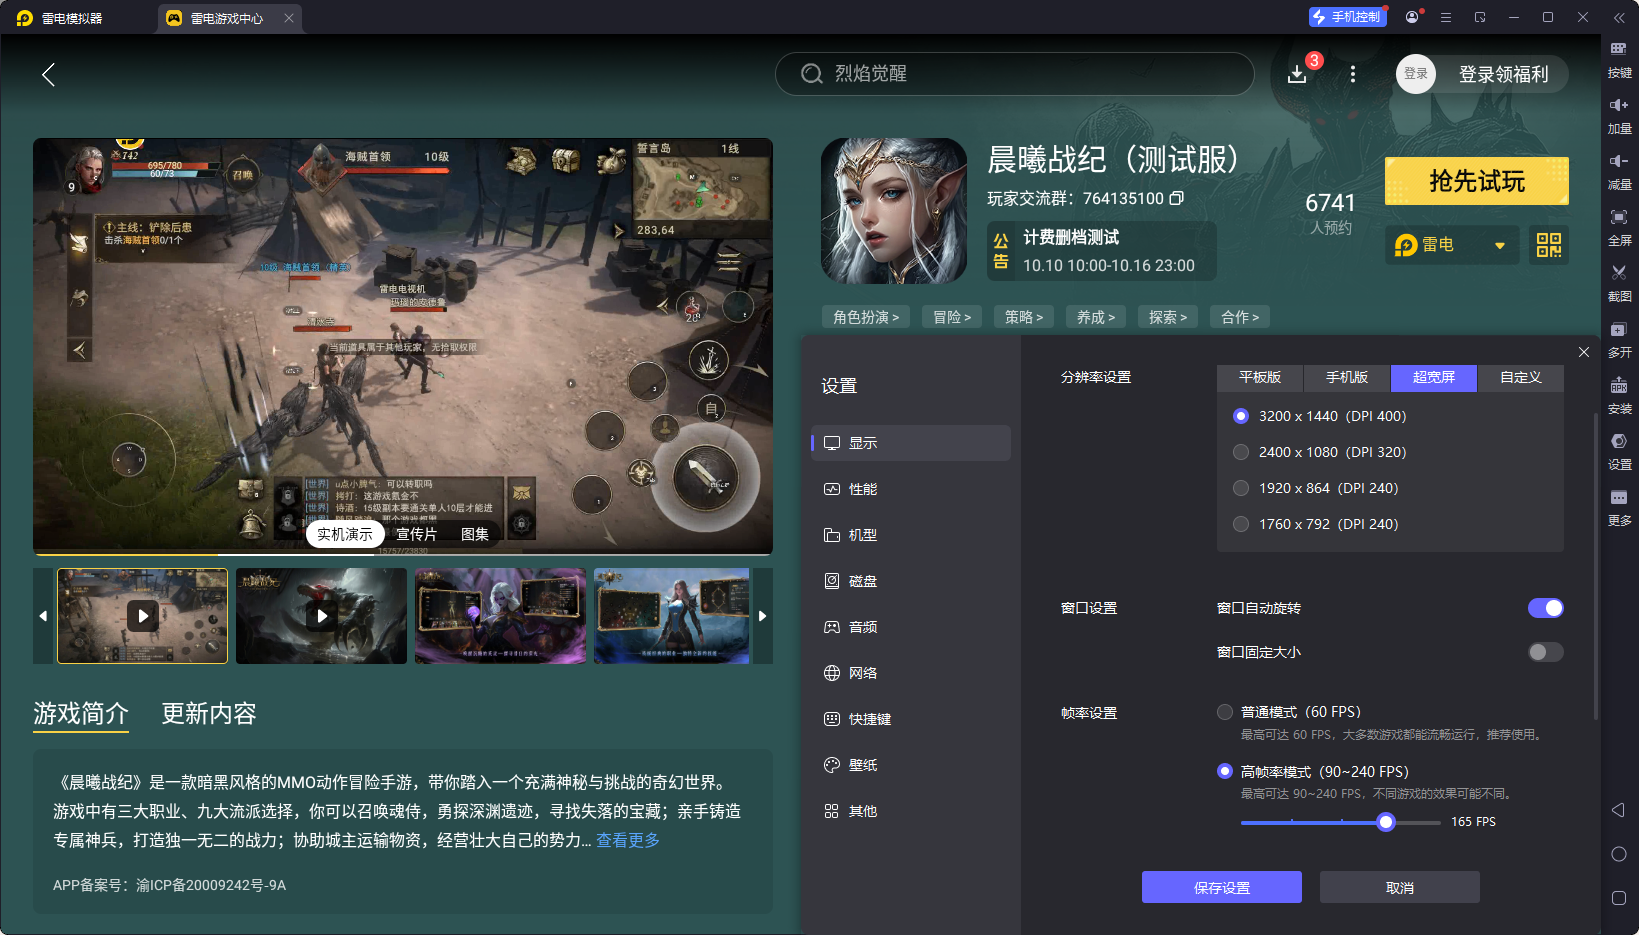Select the 宣传片 media tab

click(416, 533)
